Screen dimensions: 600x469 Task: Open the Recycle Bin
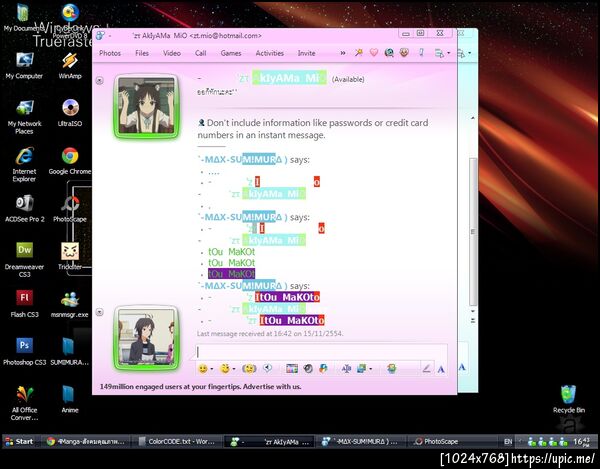pos(569,399)
